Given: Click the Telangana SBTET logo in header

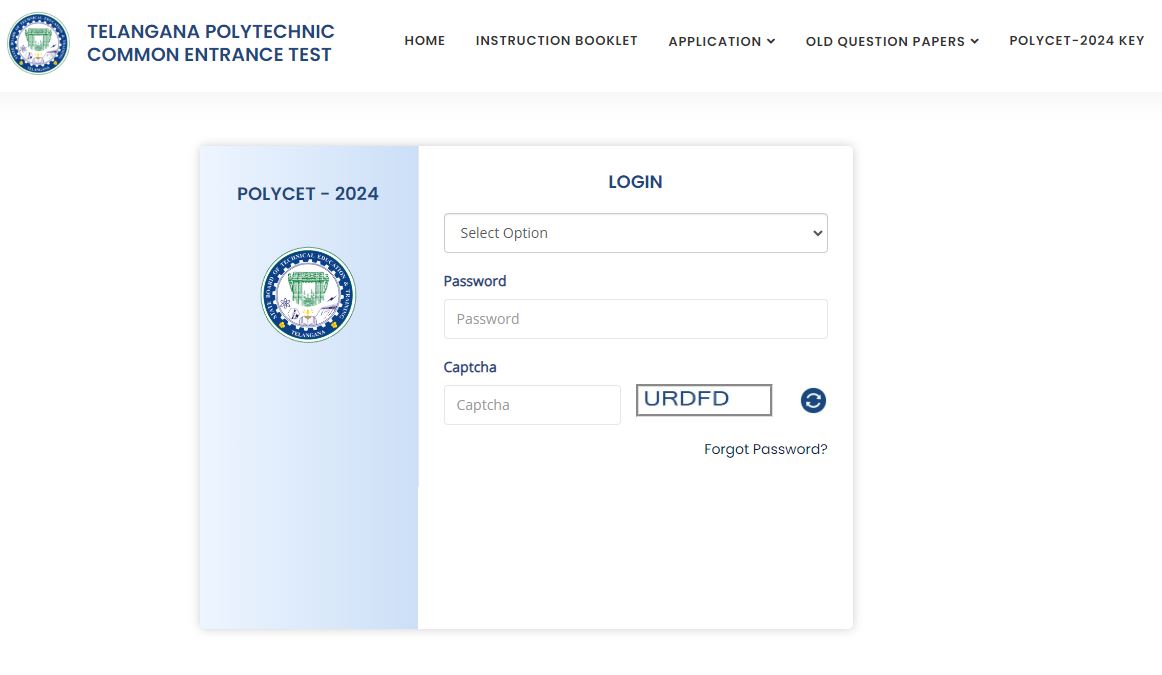Looking at the screenshot, I should point(39,43).
